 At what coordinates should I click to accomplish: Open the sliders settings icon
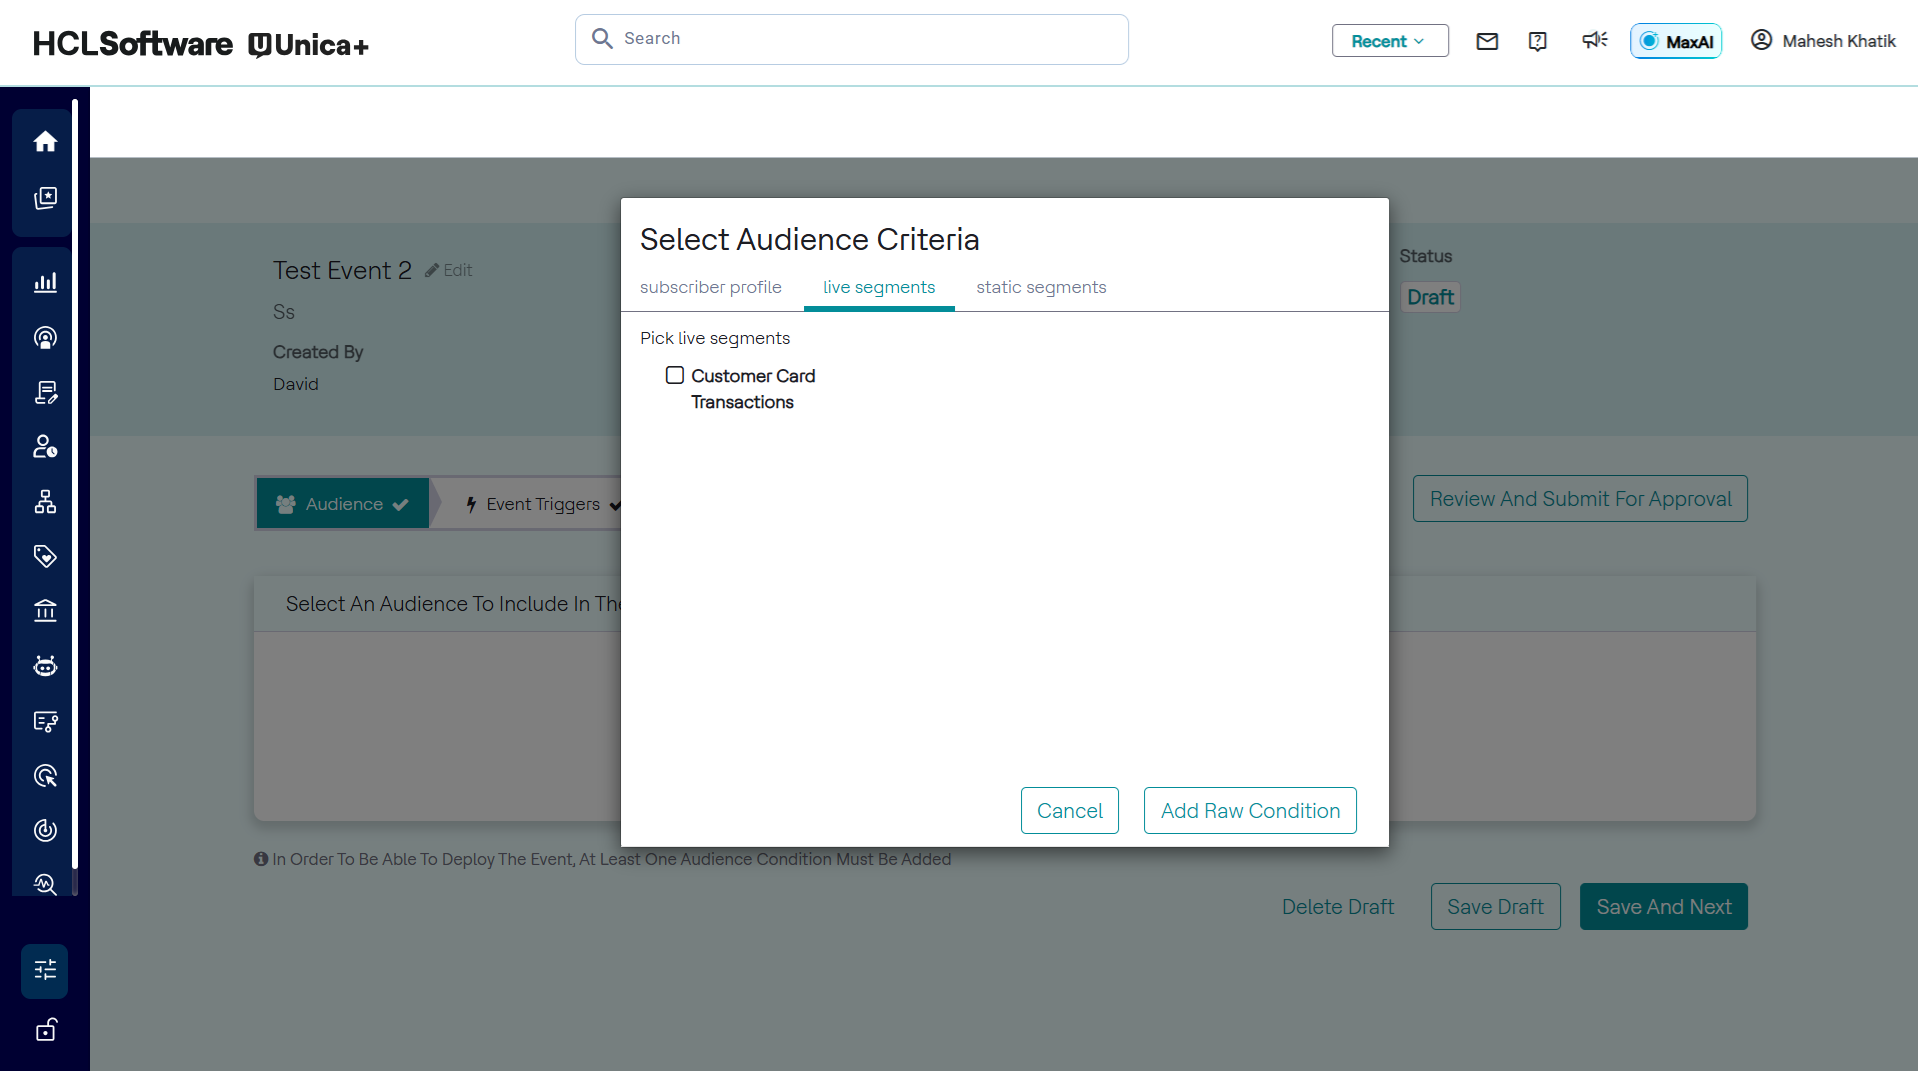(x=45, y=970)
